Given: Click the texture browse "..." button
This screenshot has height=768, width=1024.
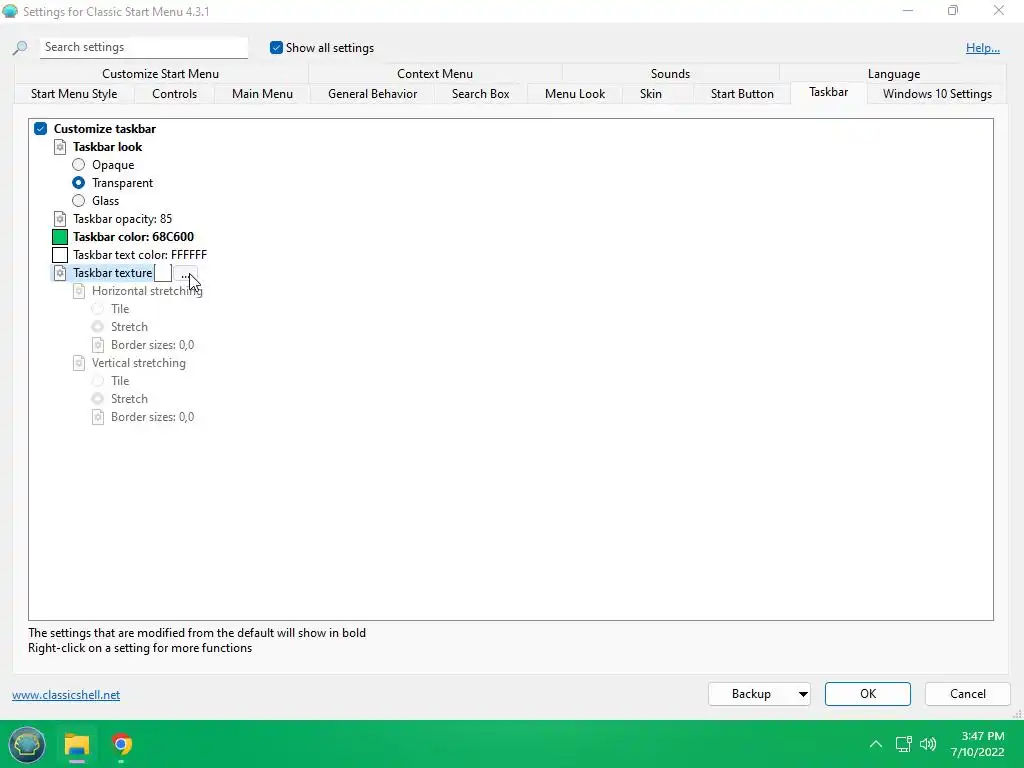Looking at the screenshot, I should (x=185, y=273).
